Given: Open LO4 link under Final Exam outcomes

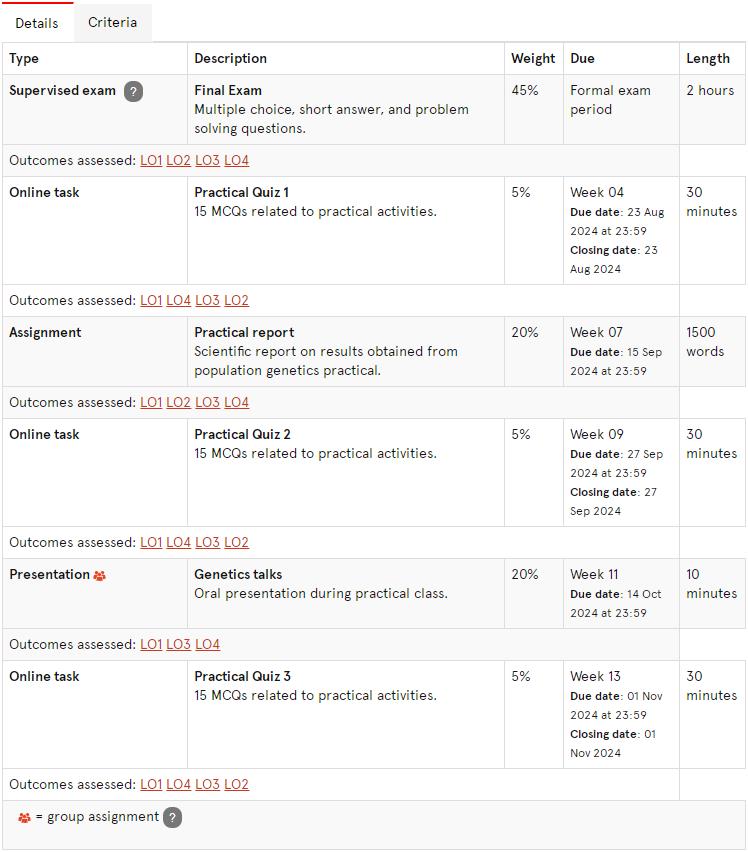Looking at the screenshot, I should (x=236, y=160).
